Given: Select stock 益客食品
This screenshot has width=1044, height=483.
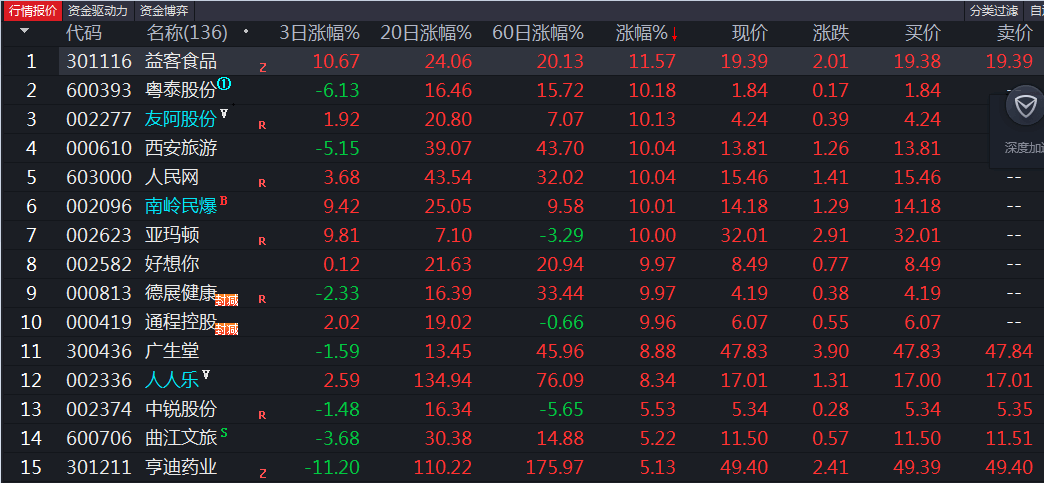Looking at the screenshot, I should tap(181, 61).
